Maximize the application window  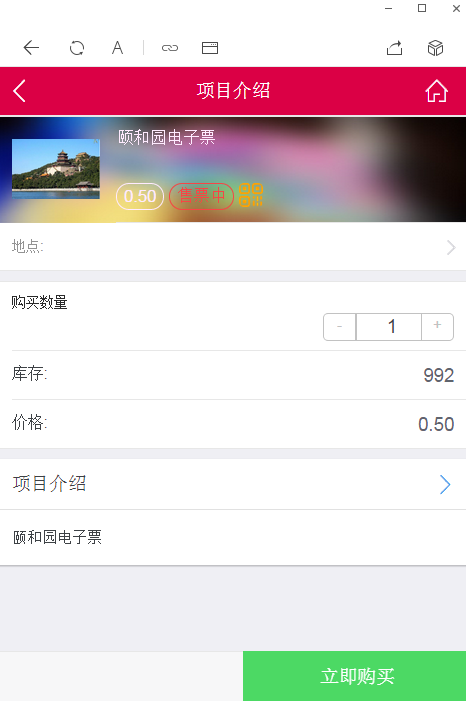tap(422, 8)
